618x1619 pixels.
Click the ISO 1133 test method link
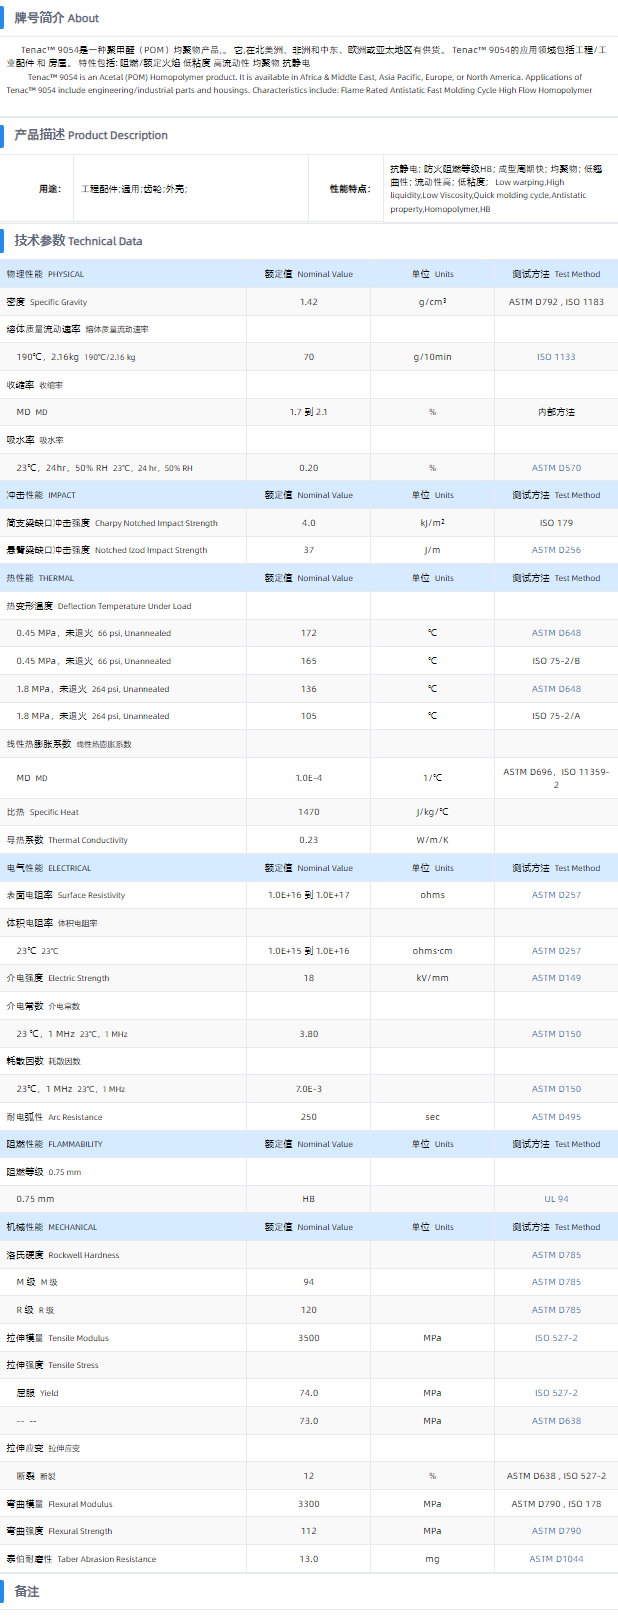pos(556,357)
